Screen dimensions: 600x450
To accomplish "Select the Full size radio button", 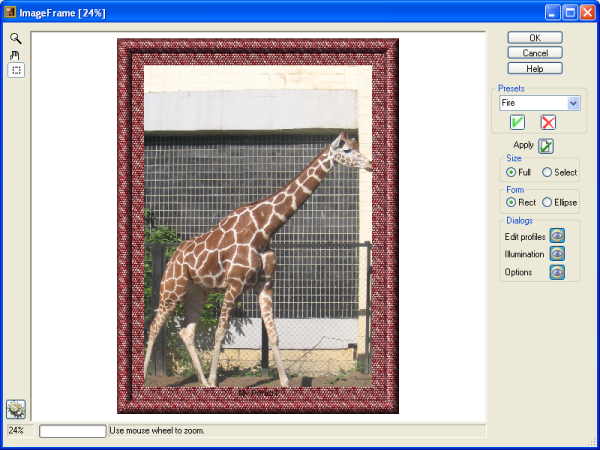I will click(511, 172).
